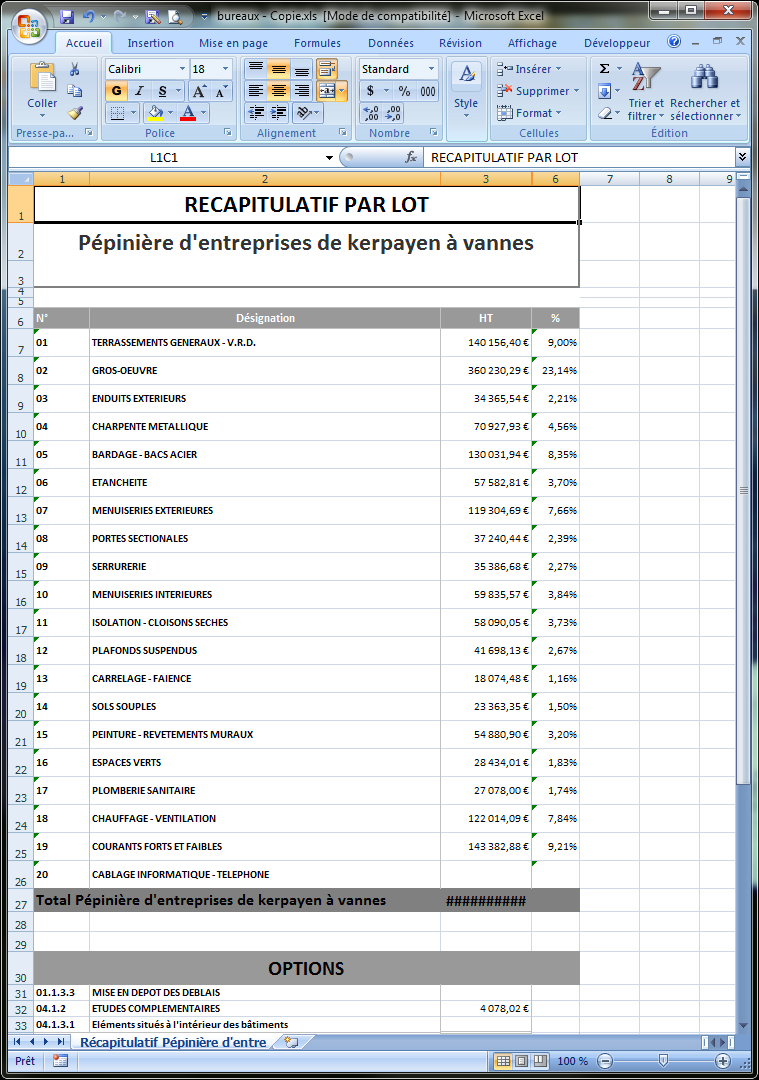The height and width of the screenshot is (1080, 759).
Task: Zoom out with the minus button
Action: pos(605,1061)
